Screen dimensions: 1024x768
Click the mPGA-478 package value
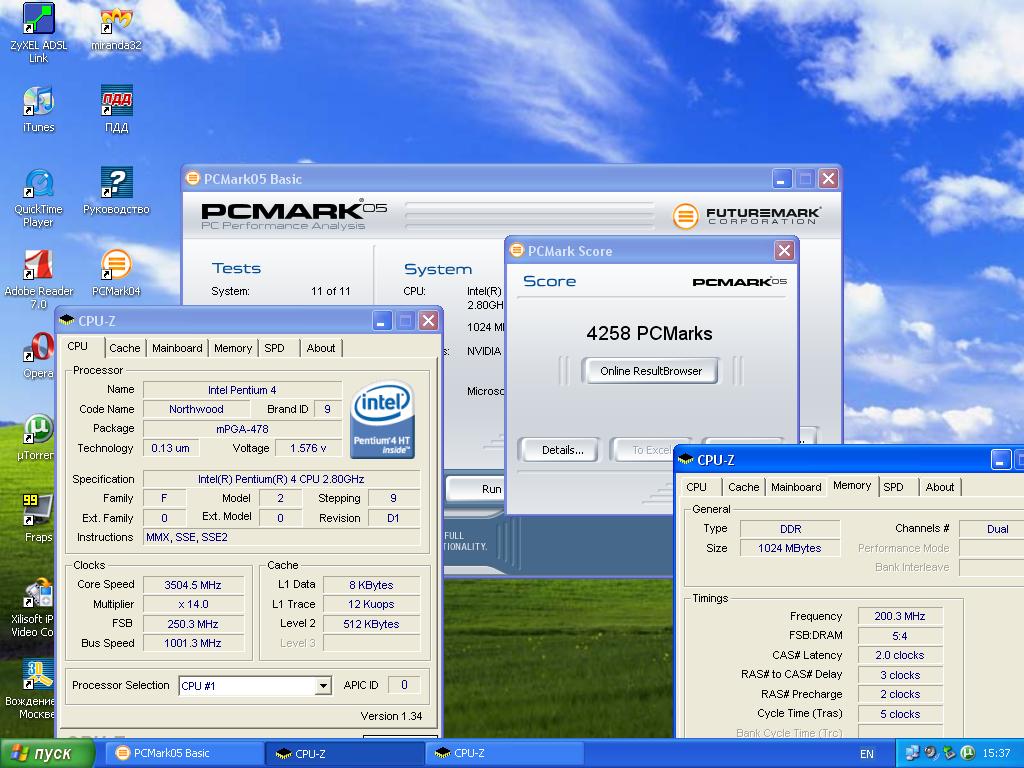click(x=242, y=429)
